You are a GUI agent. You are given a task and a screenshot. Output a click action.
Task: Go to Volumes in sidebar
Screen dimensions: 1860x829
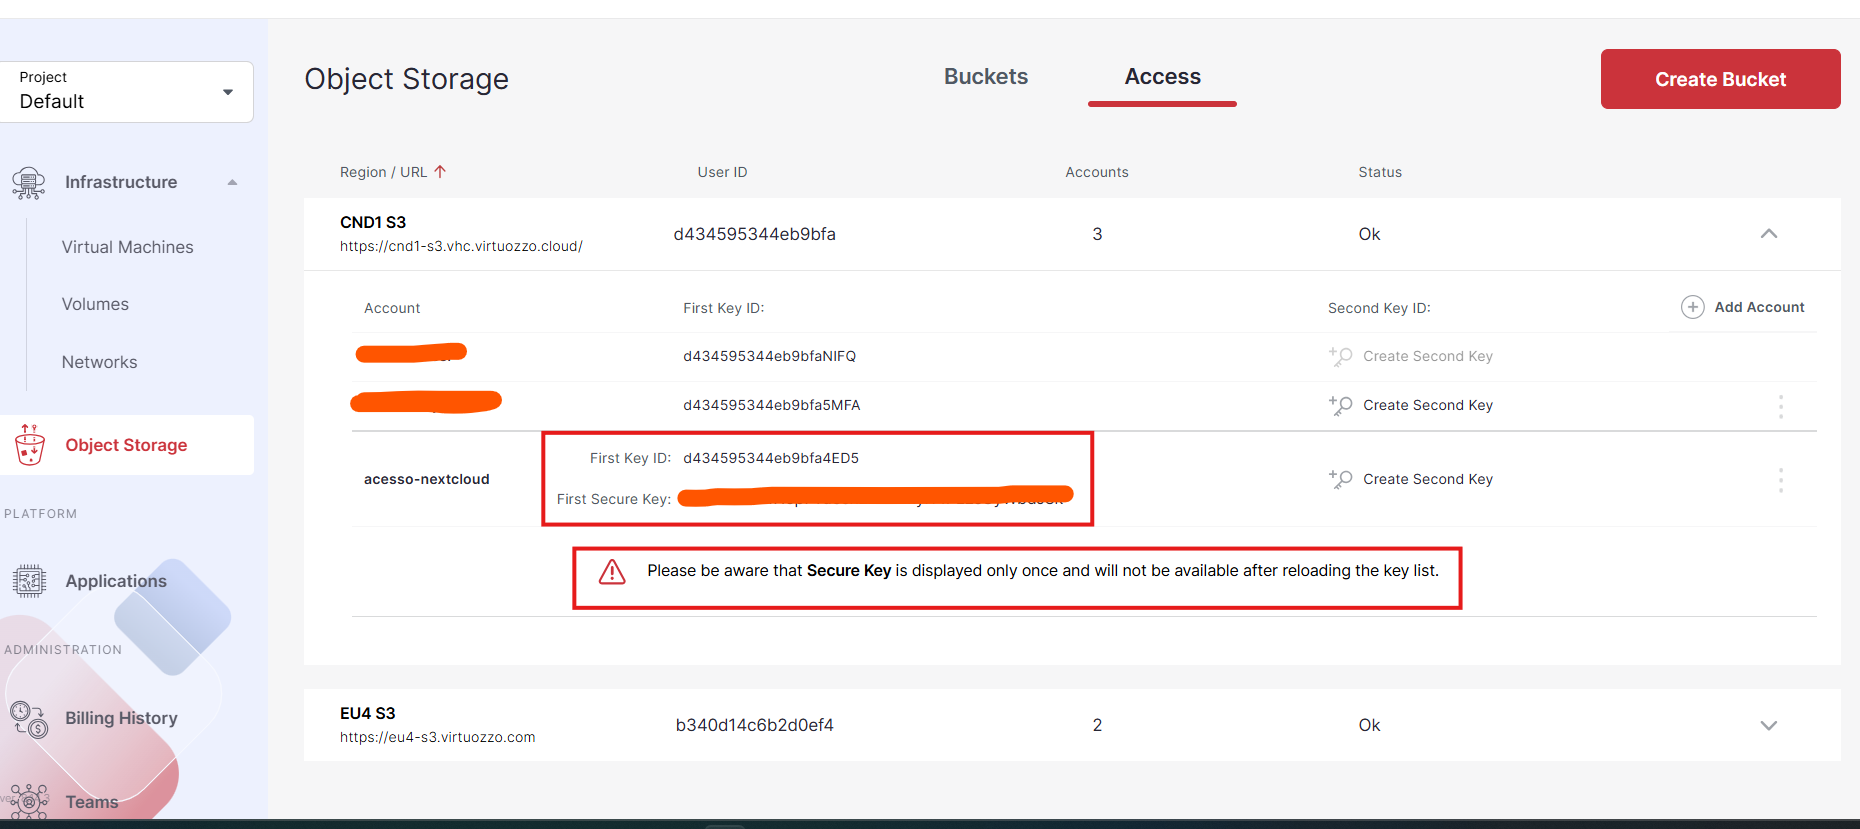pyautogui.click(x=95, y=304)
